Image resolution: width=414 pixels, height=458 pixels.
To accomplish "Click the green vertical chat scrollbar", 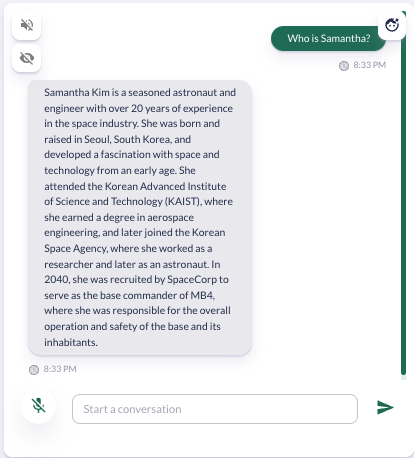I will (x=403, y=193).
